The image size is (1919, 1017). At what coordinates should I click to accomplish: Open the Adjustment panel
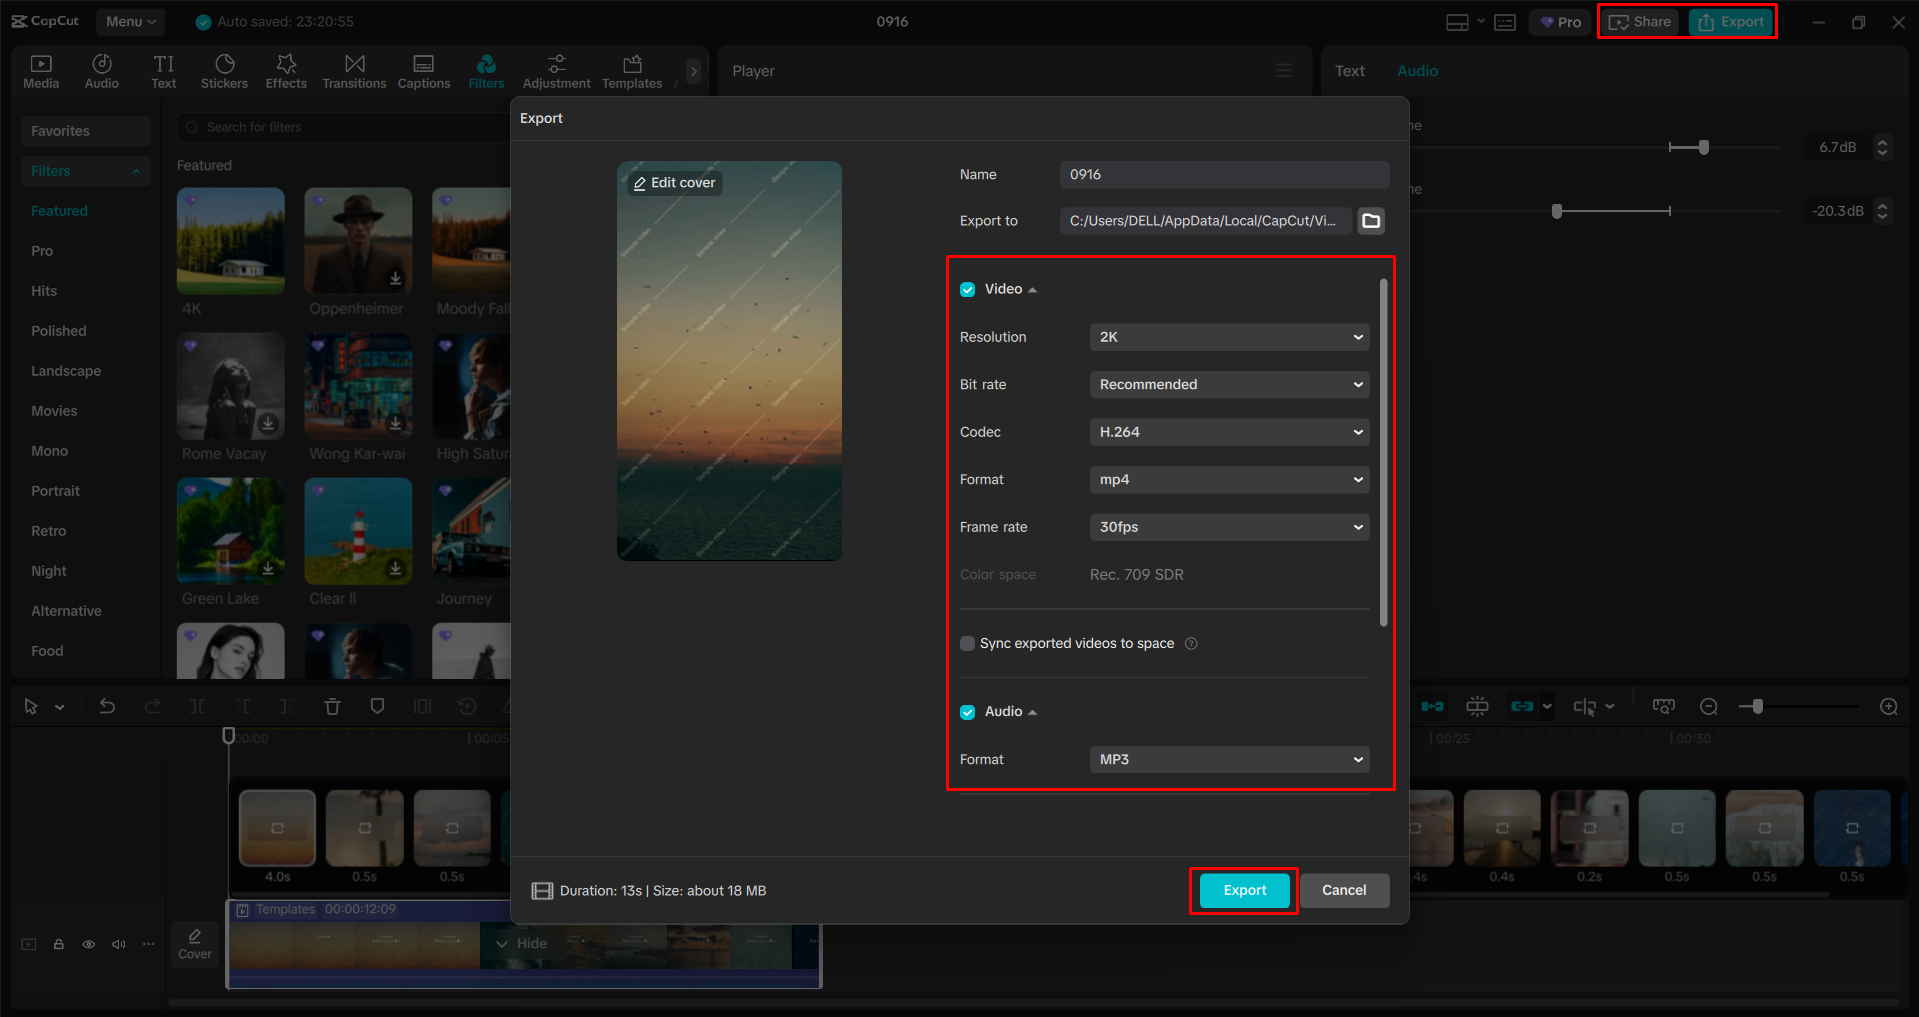coord(556,70)
